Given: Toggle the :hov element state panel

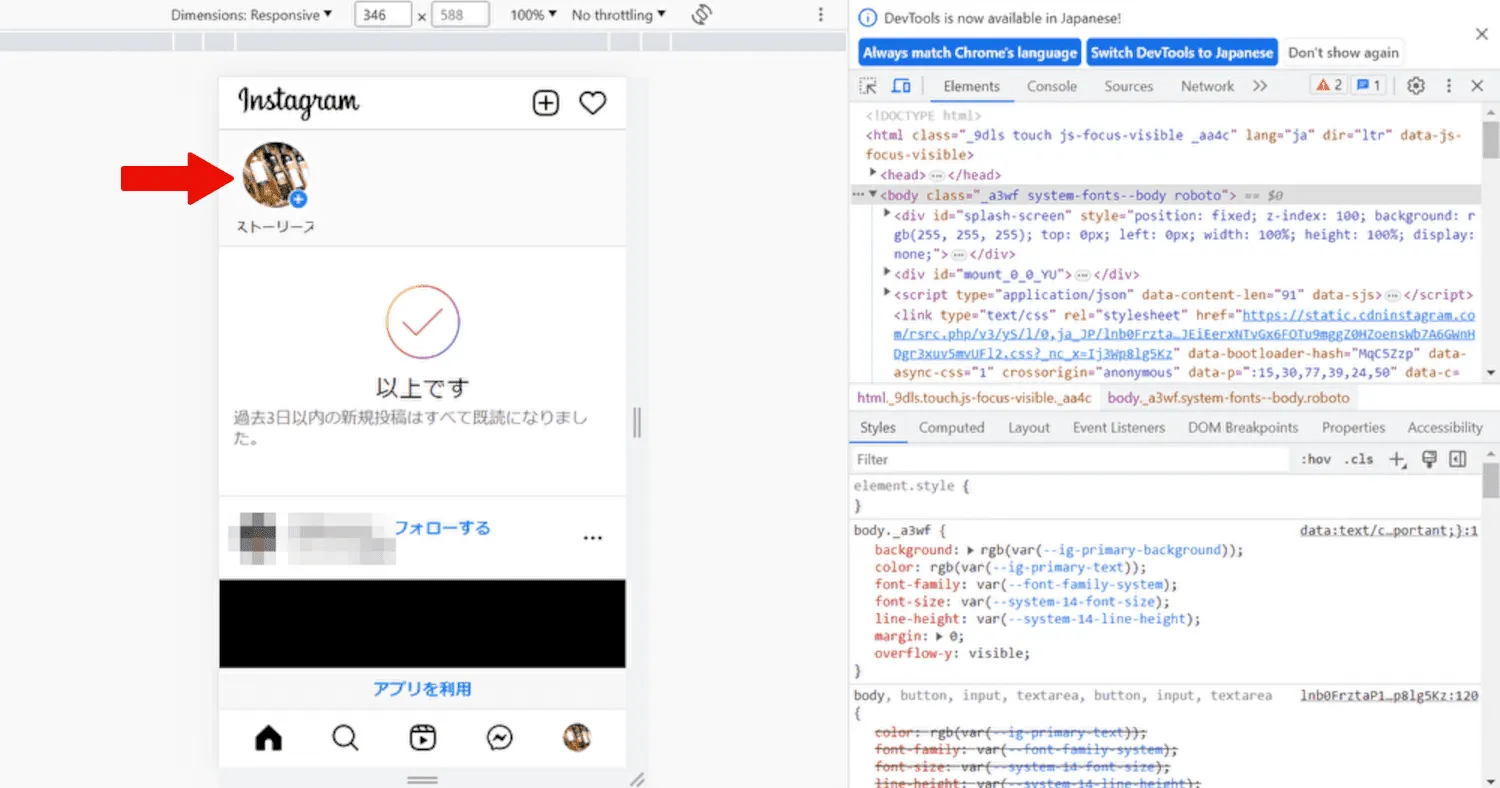Looking at the screenshot, I should click(x=1316, y=460).
